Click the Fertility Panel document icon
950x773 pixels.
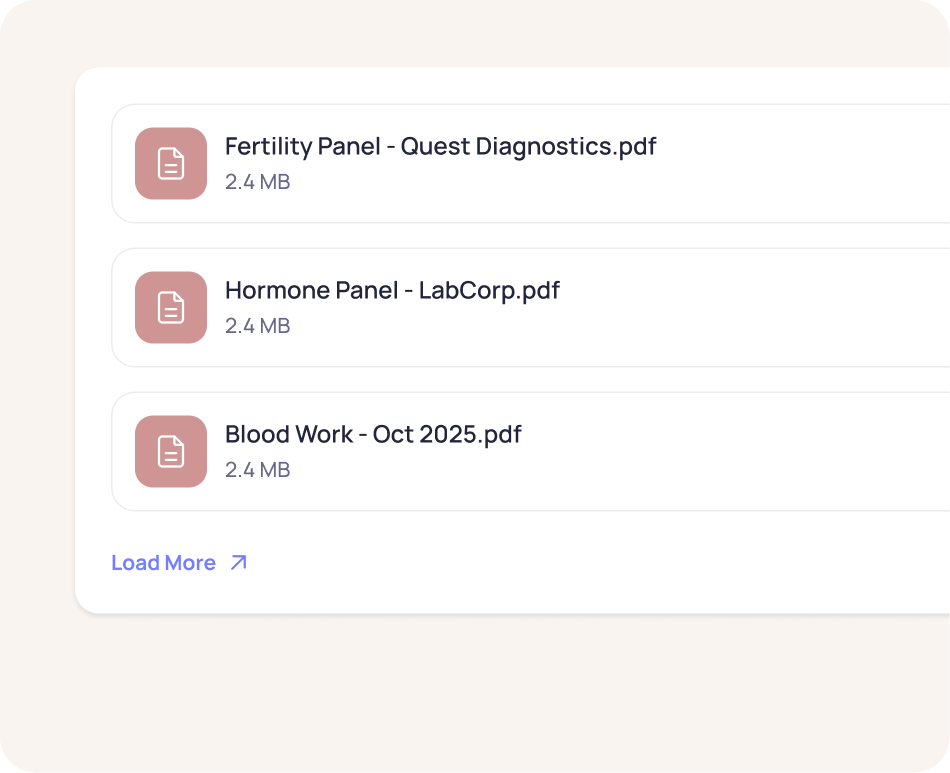[x=171, y=163]
